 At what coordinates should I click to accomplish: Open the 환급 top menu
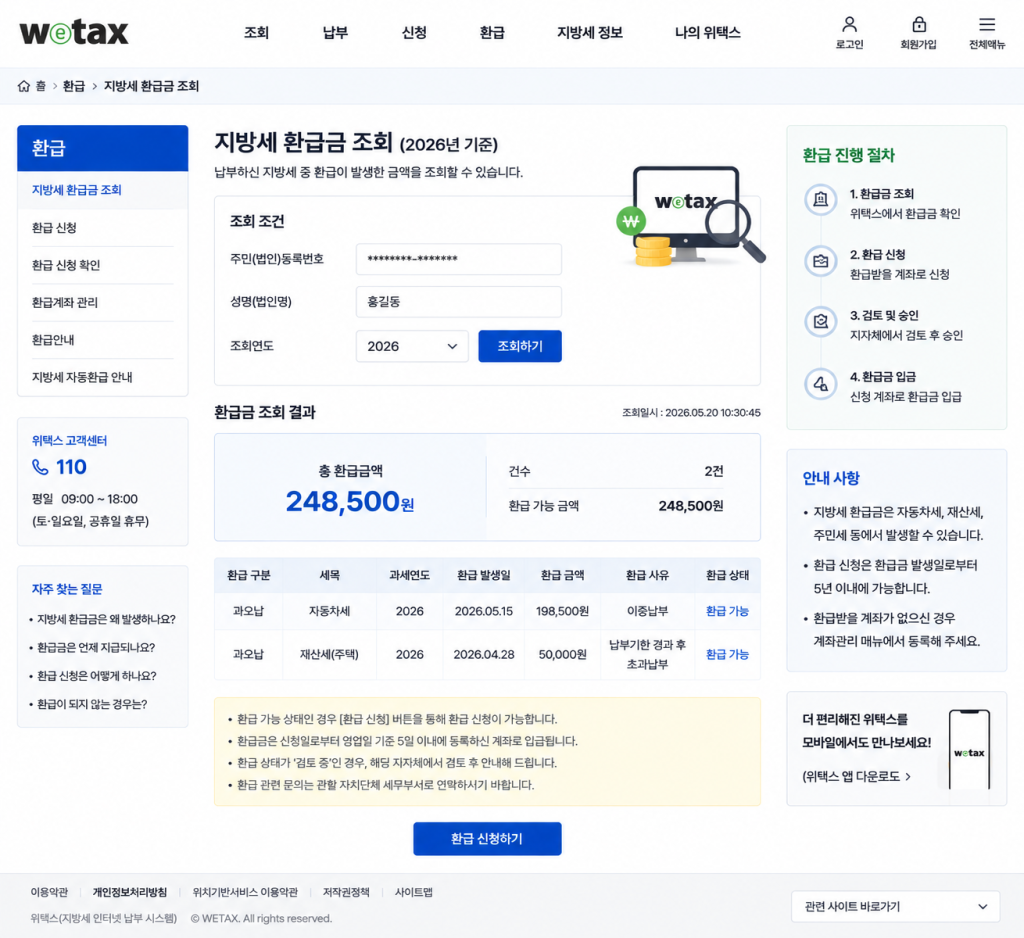(x=492, y=33)
